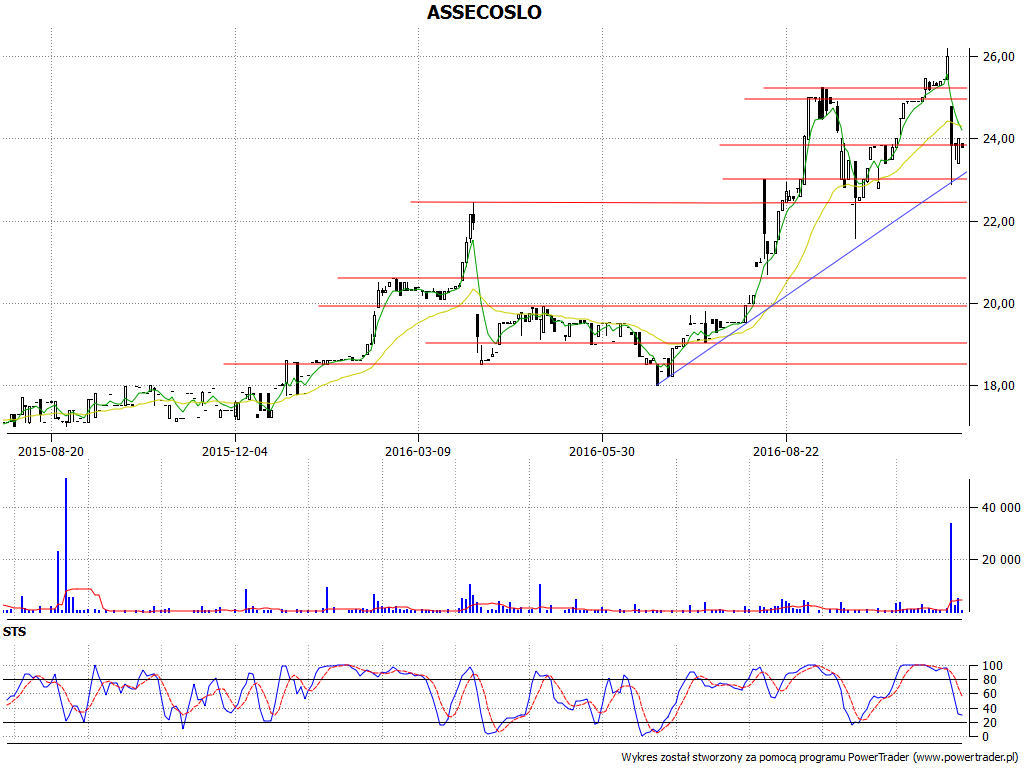Image resolution: width=1024 pixels, height=768 pixels.
Task: Click the 0 level on STS axis
Action: [x=985, y=737]
